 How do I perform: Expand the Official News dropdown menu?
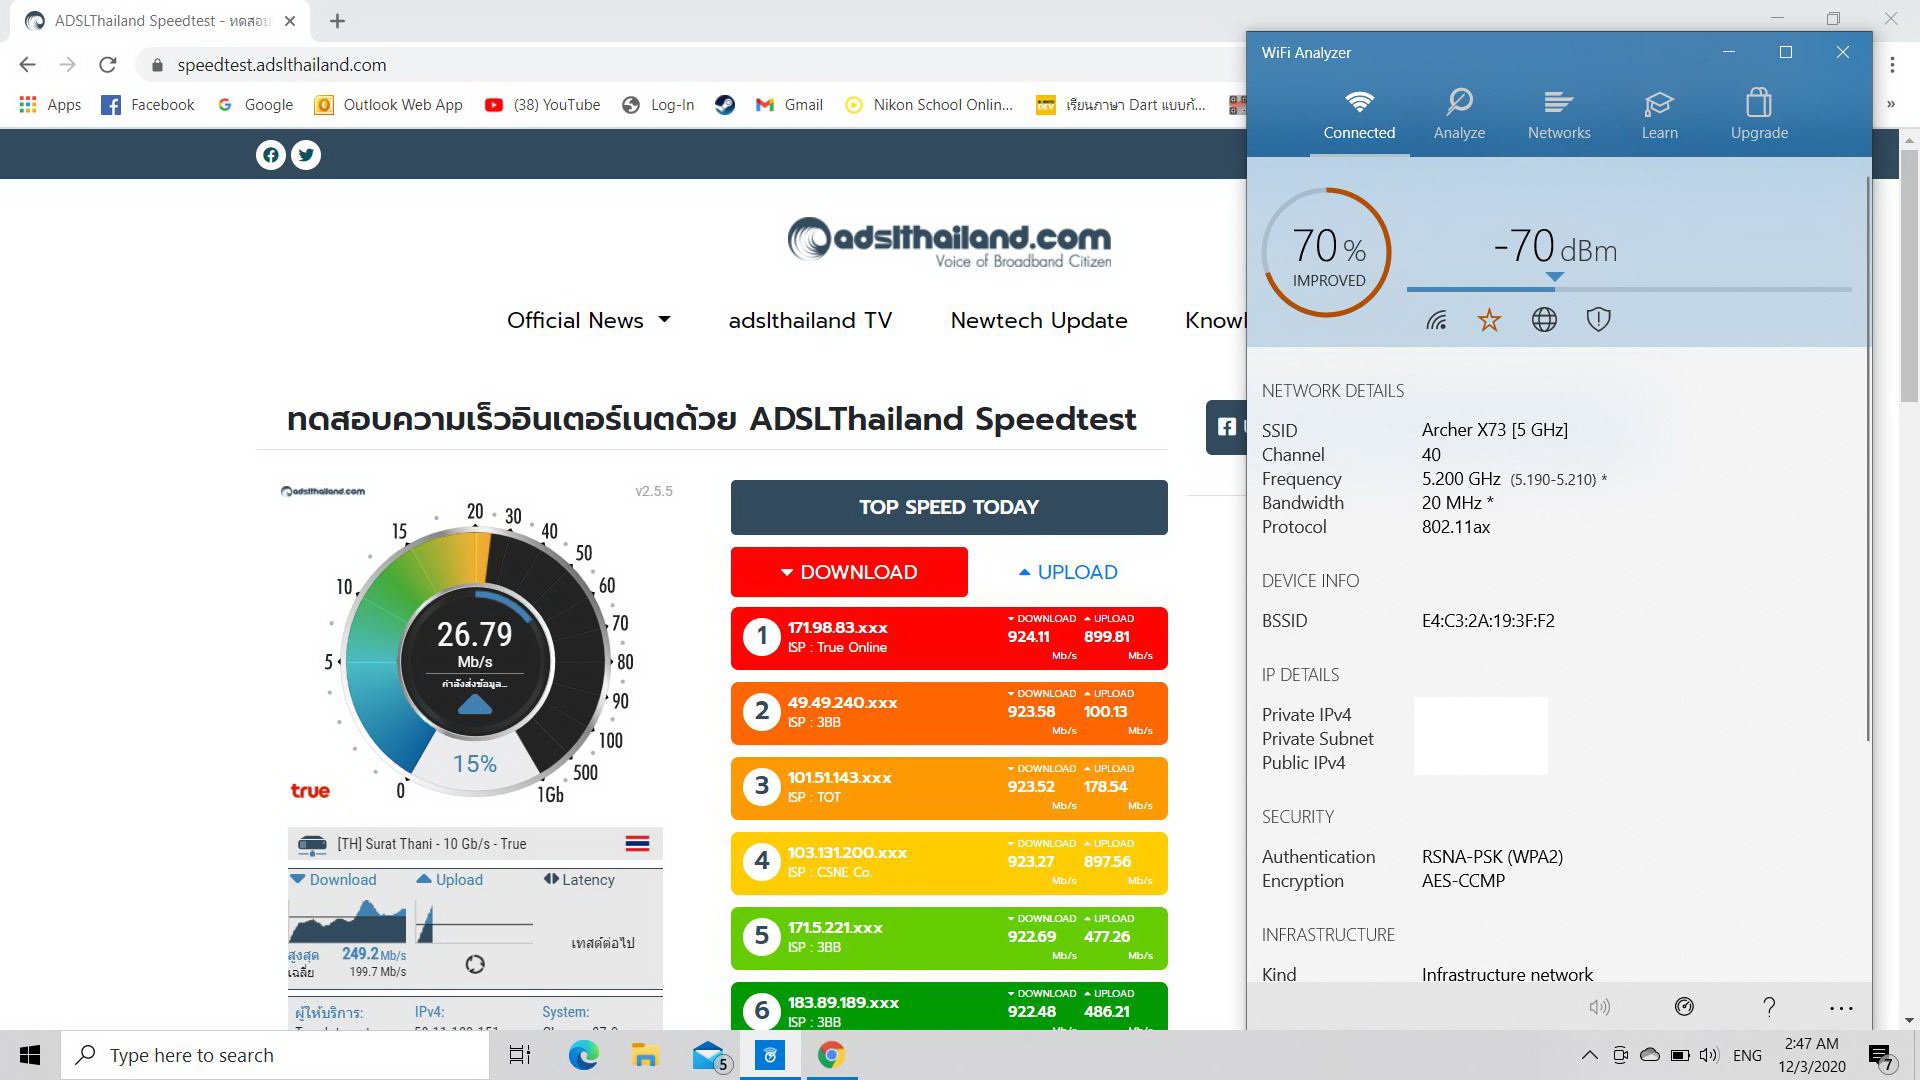click(x=588, y=321)
